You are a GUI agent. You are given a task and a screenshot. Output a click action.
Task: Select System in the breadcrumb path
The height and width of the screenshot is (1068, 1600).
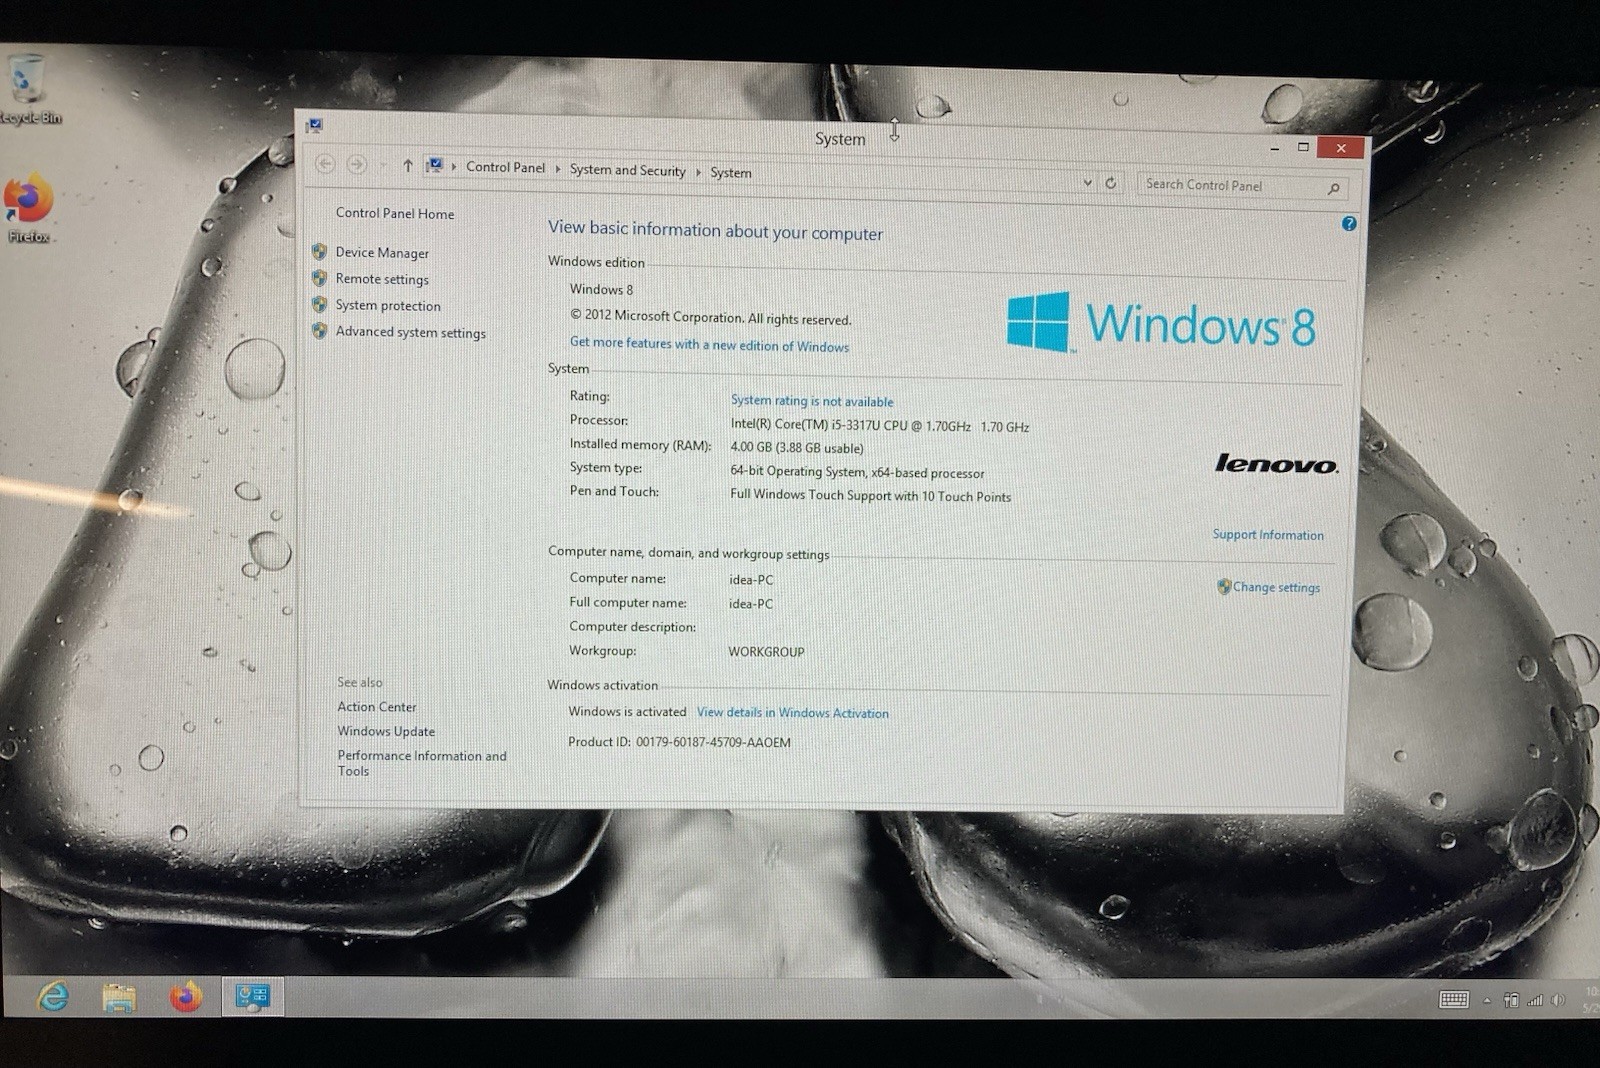[x=731, y=172]
